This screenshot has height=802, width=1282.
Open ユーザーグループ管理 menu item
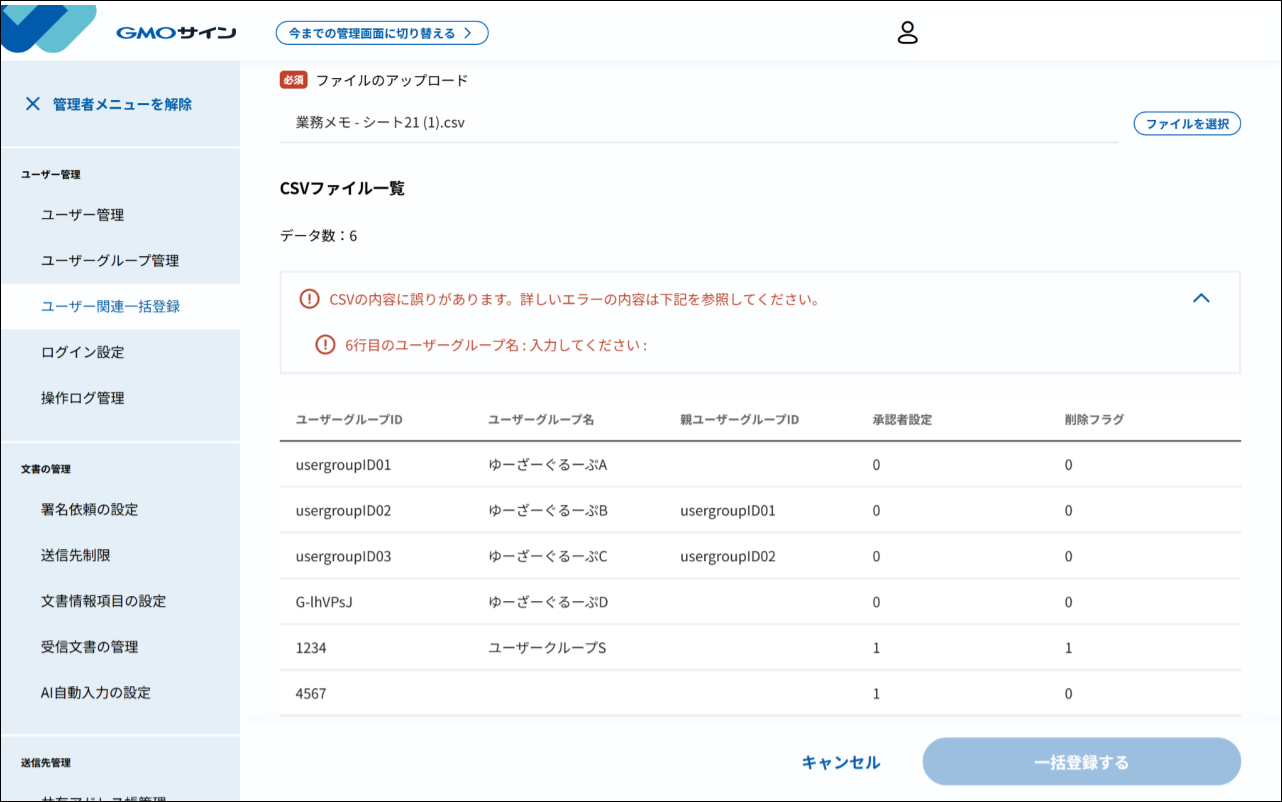click(x=110, y=261)
